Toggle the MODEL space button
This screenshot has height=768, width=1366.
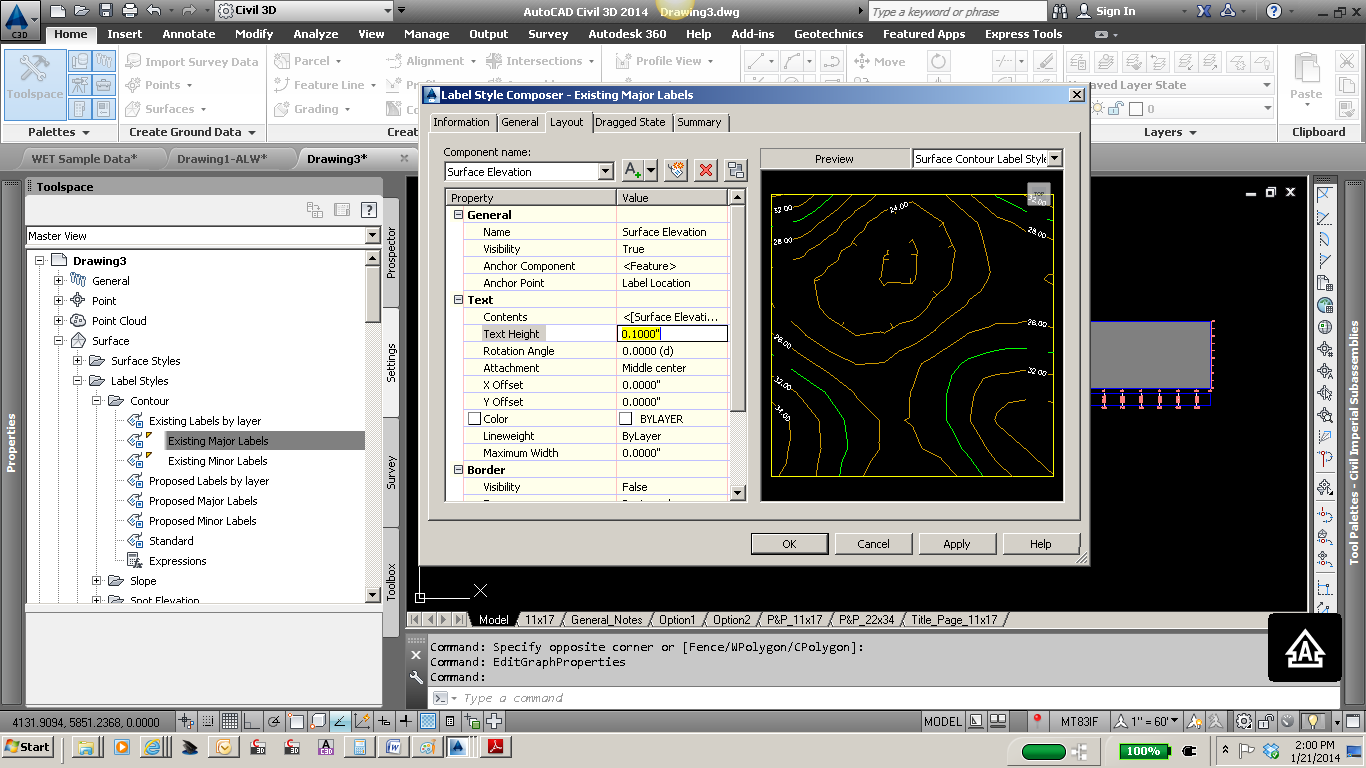click(x=943, y=721)
